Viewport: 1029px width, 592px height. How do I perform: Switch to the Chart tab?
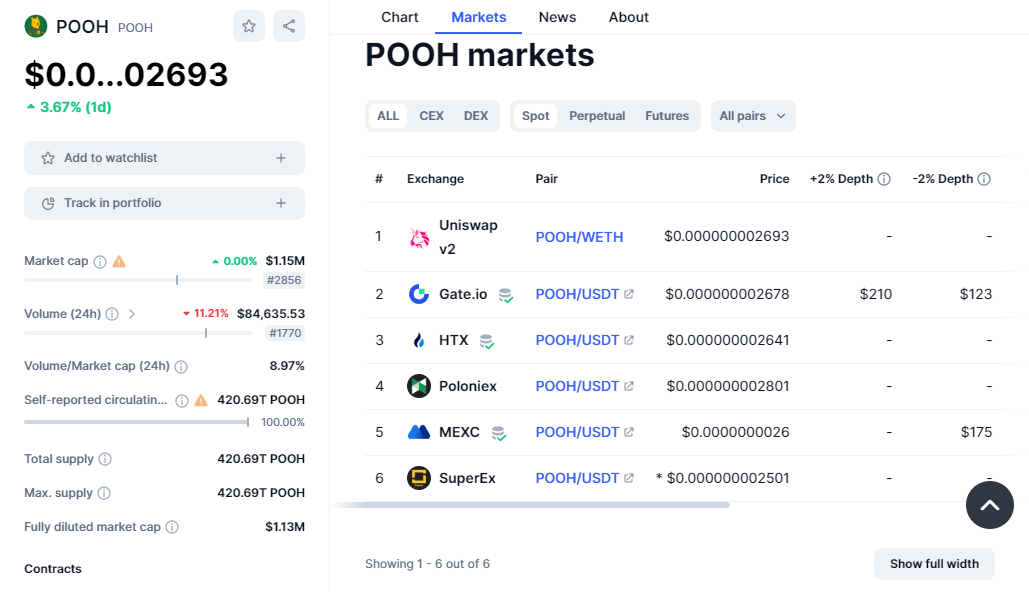(400, 17)
